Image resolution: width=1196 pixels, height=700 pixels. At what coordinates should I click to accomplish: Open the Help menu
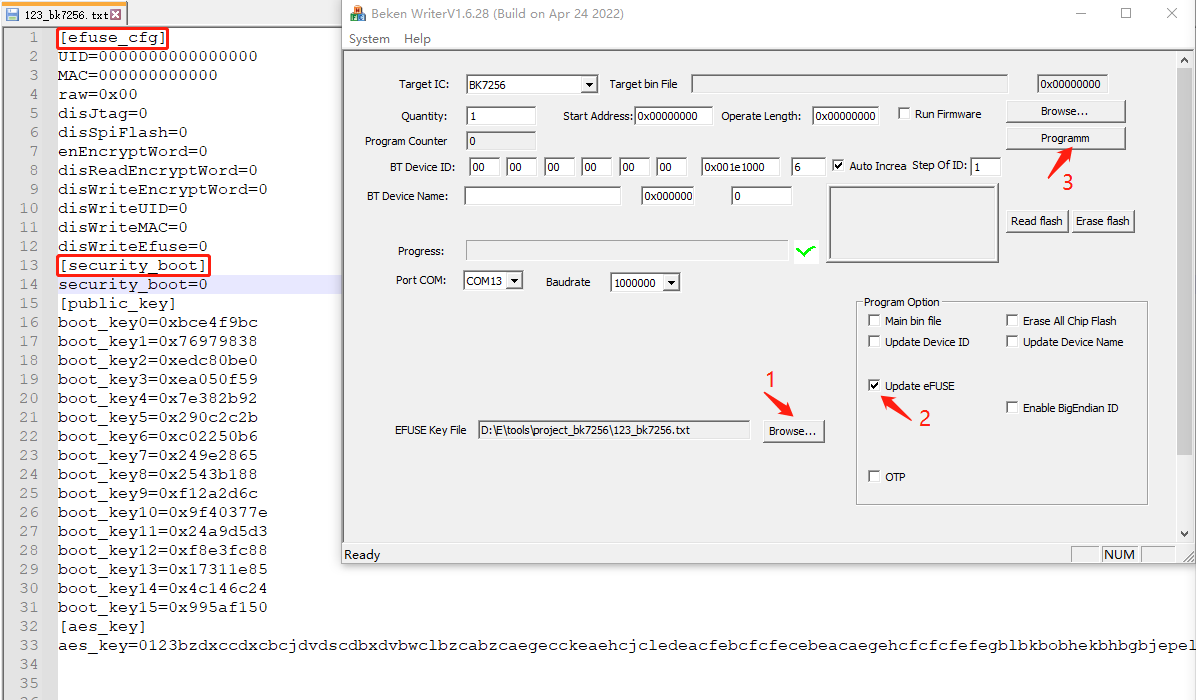417,39
